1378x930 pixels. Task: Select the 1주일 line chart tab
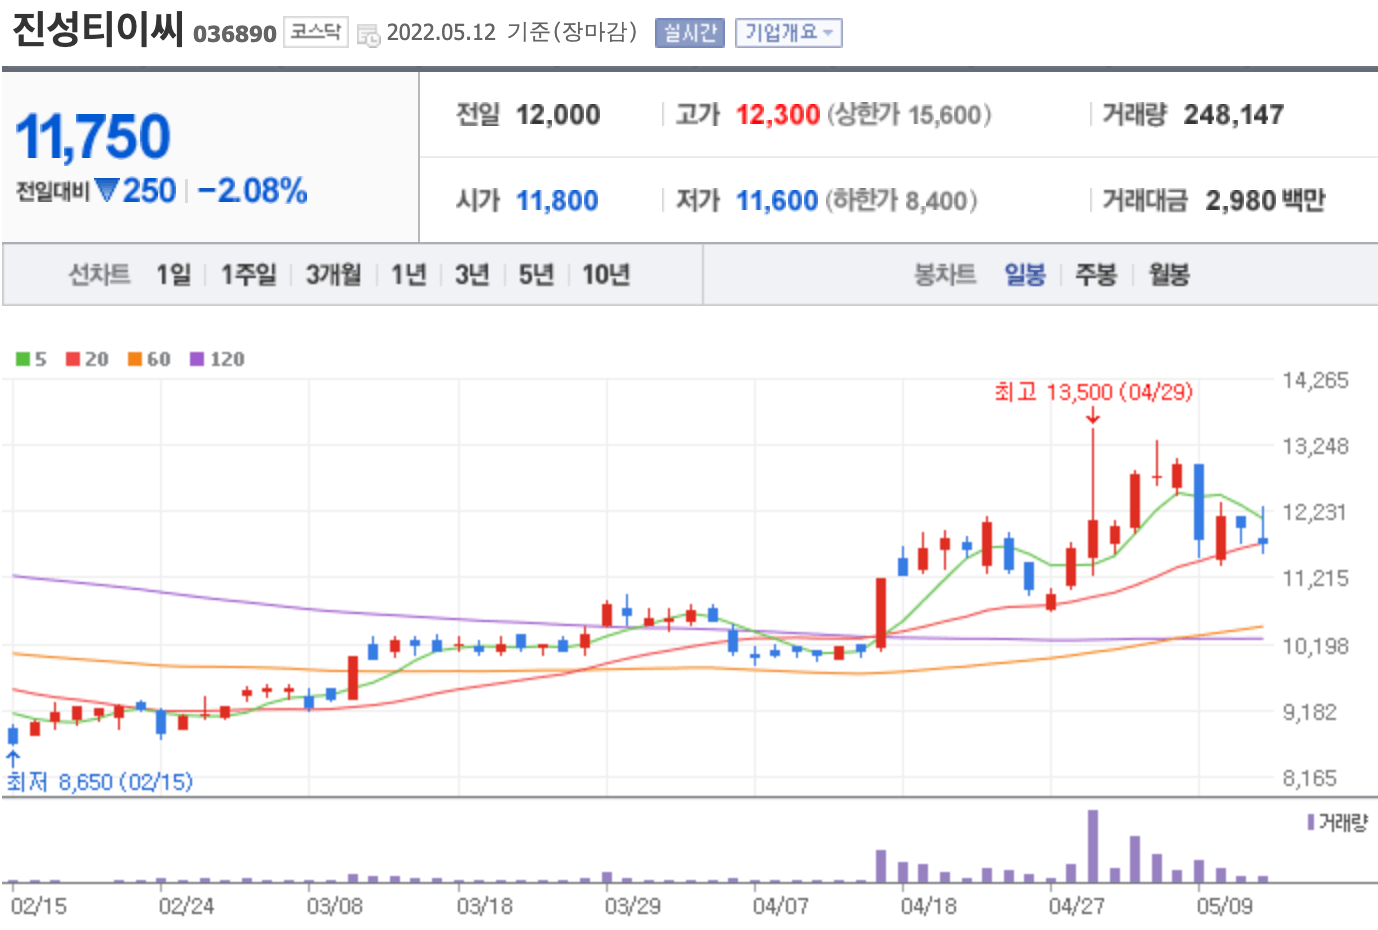(x=248, y=274)
